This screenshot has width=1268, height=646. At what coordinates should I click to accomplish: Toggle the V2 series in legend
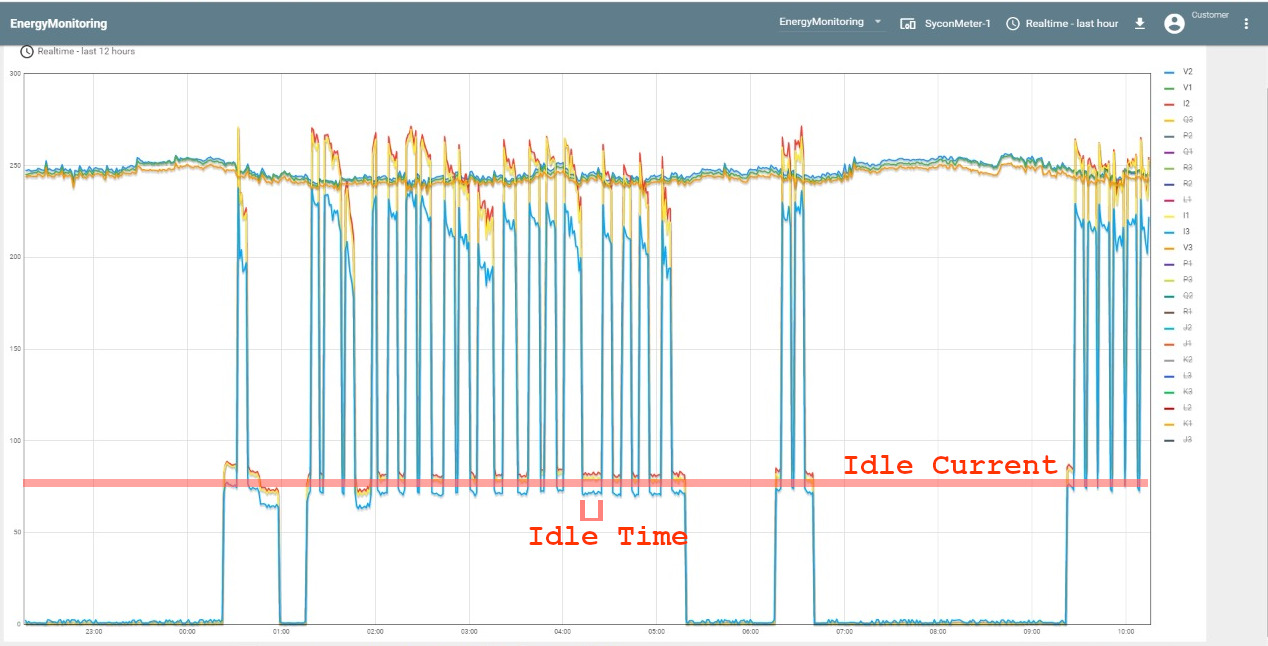coord(1187,72)
